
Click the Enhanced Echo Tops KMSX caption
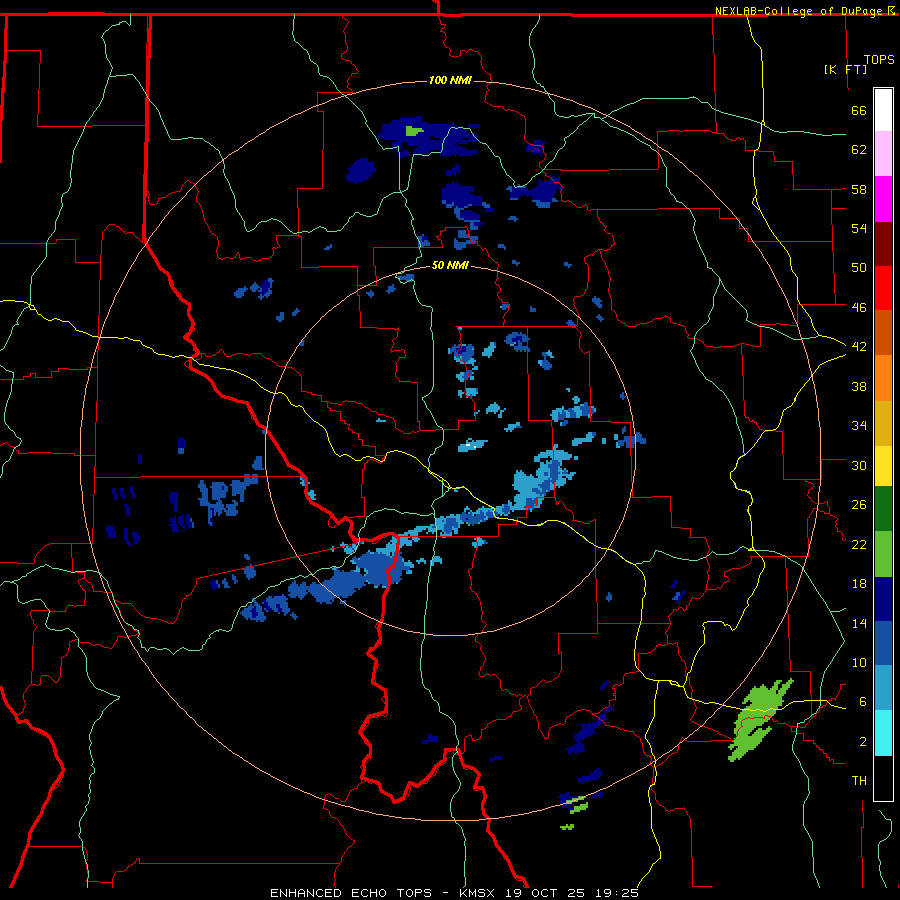pos(454,893)
